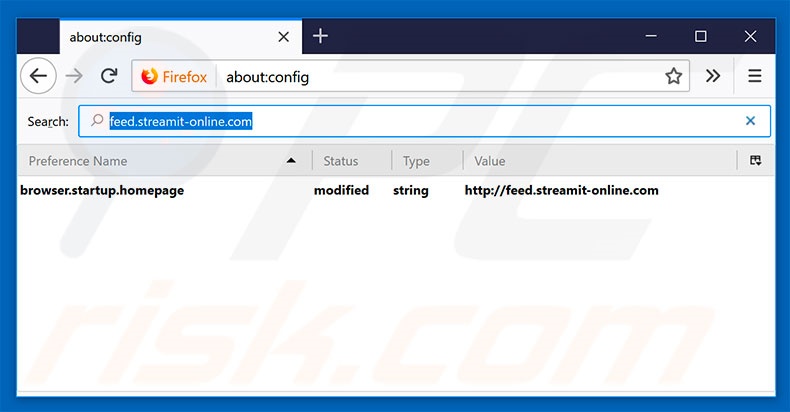Click the http://feed.streamit-online.com value cell
The height and width of the screenshot is (412, 790).
point(561,190)
